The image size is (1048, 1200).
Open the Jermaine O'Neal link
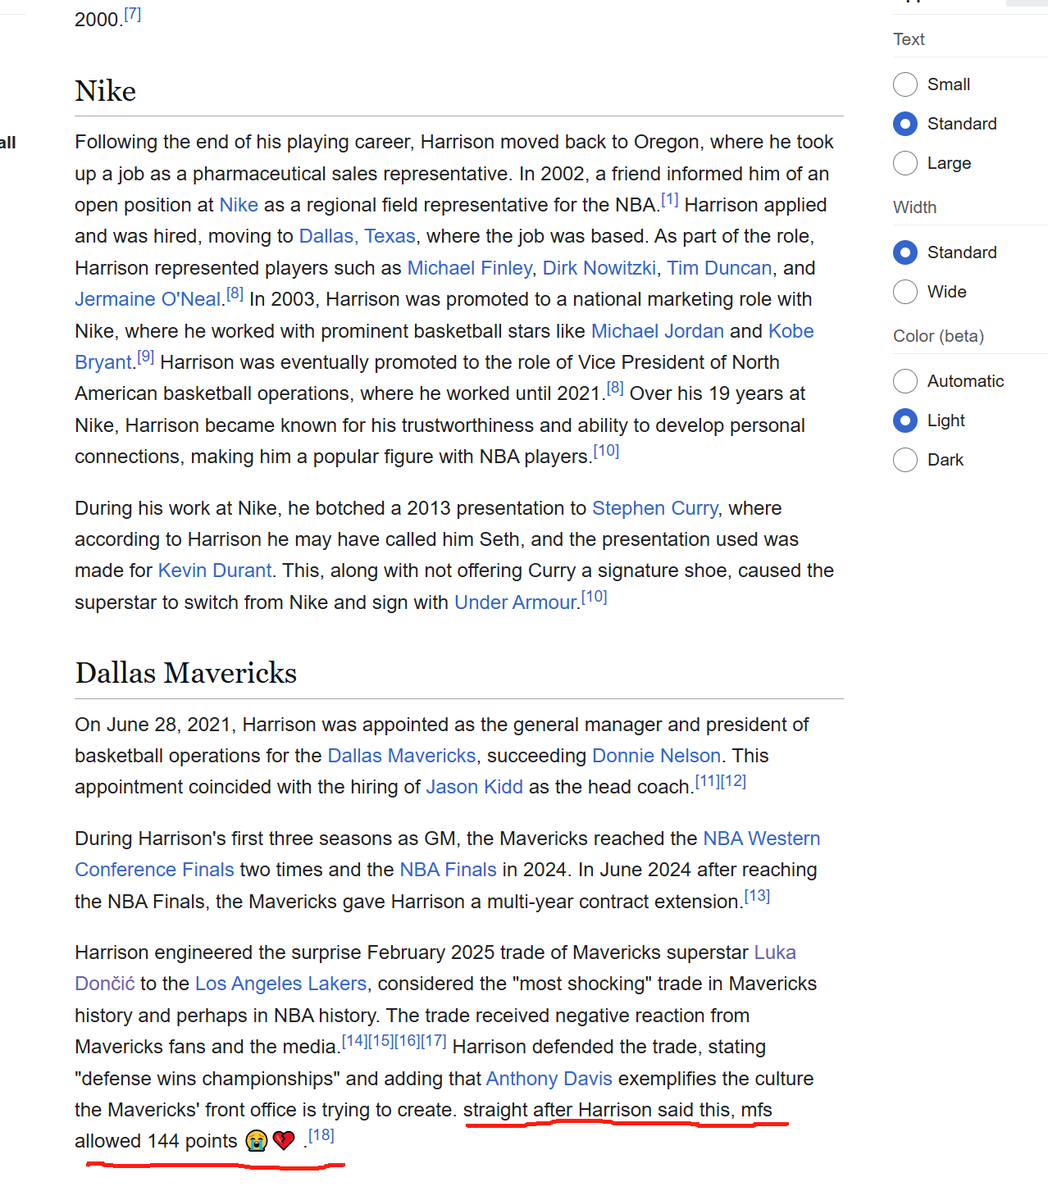pyautogui.click(x=148, y=299)
